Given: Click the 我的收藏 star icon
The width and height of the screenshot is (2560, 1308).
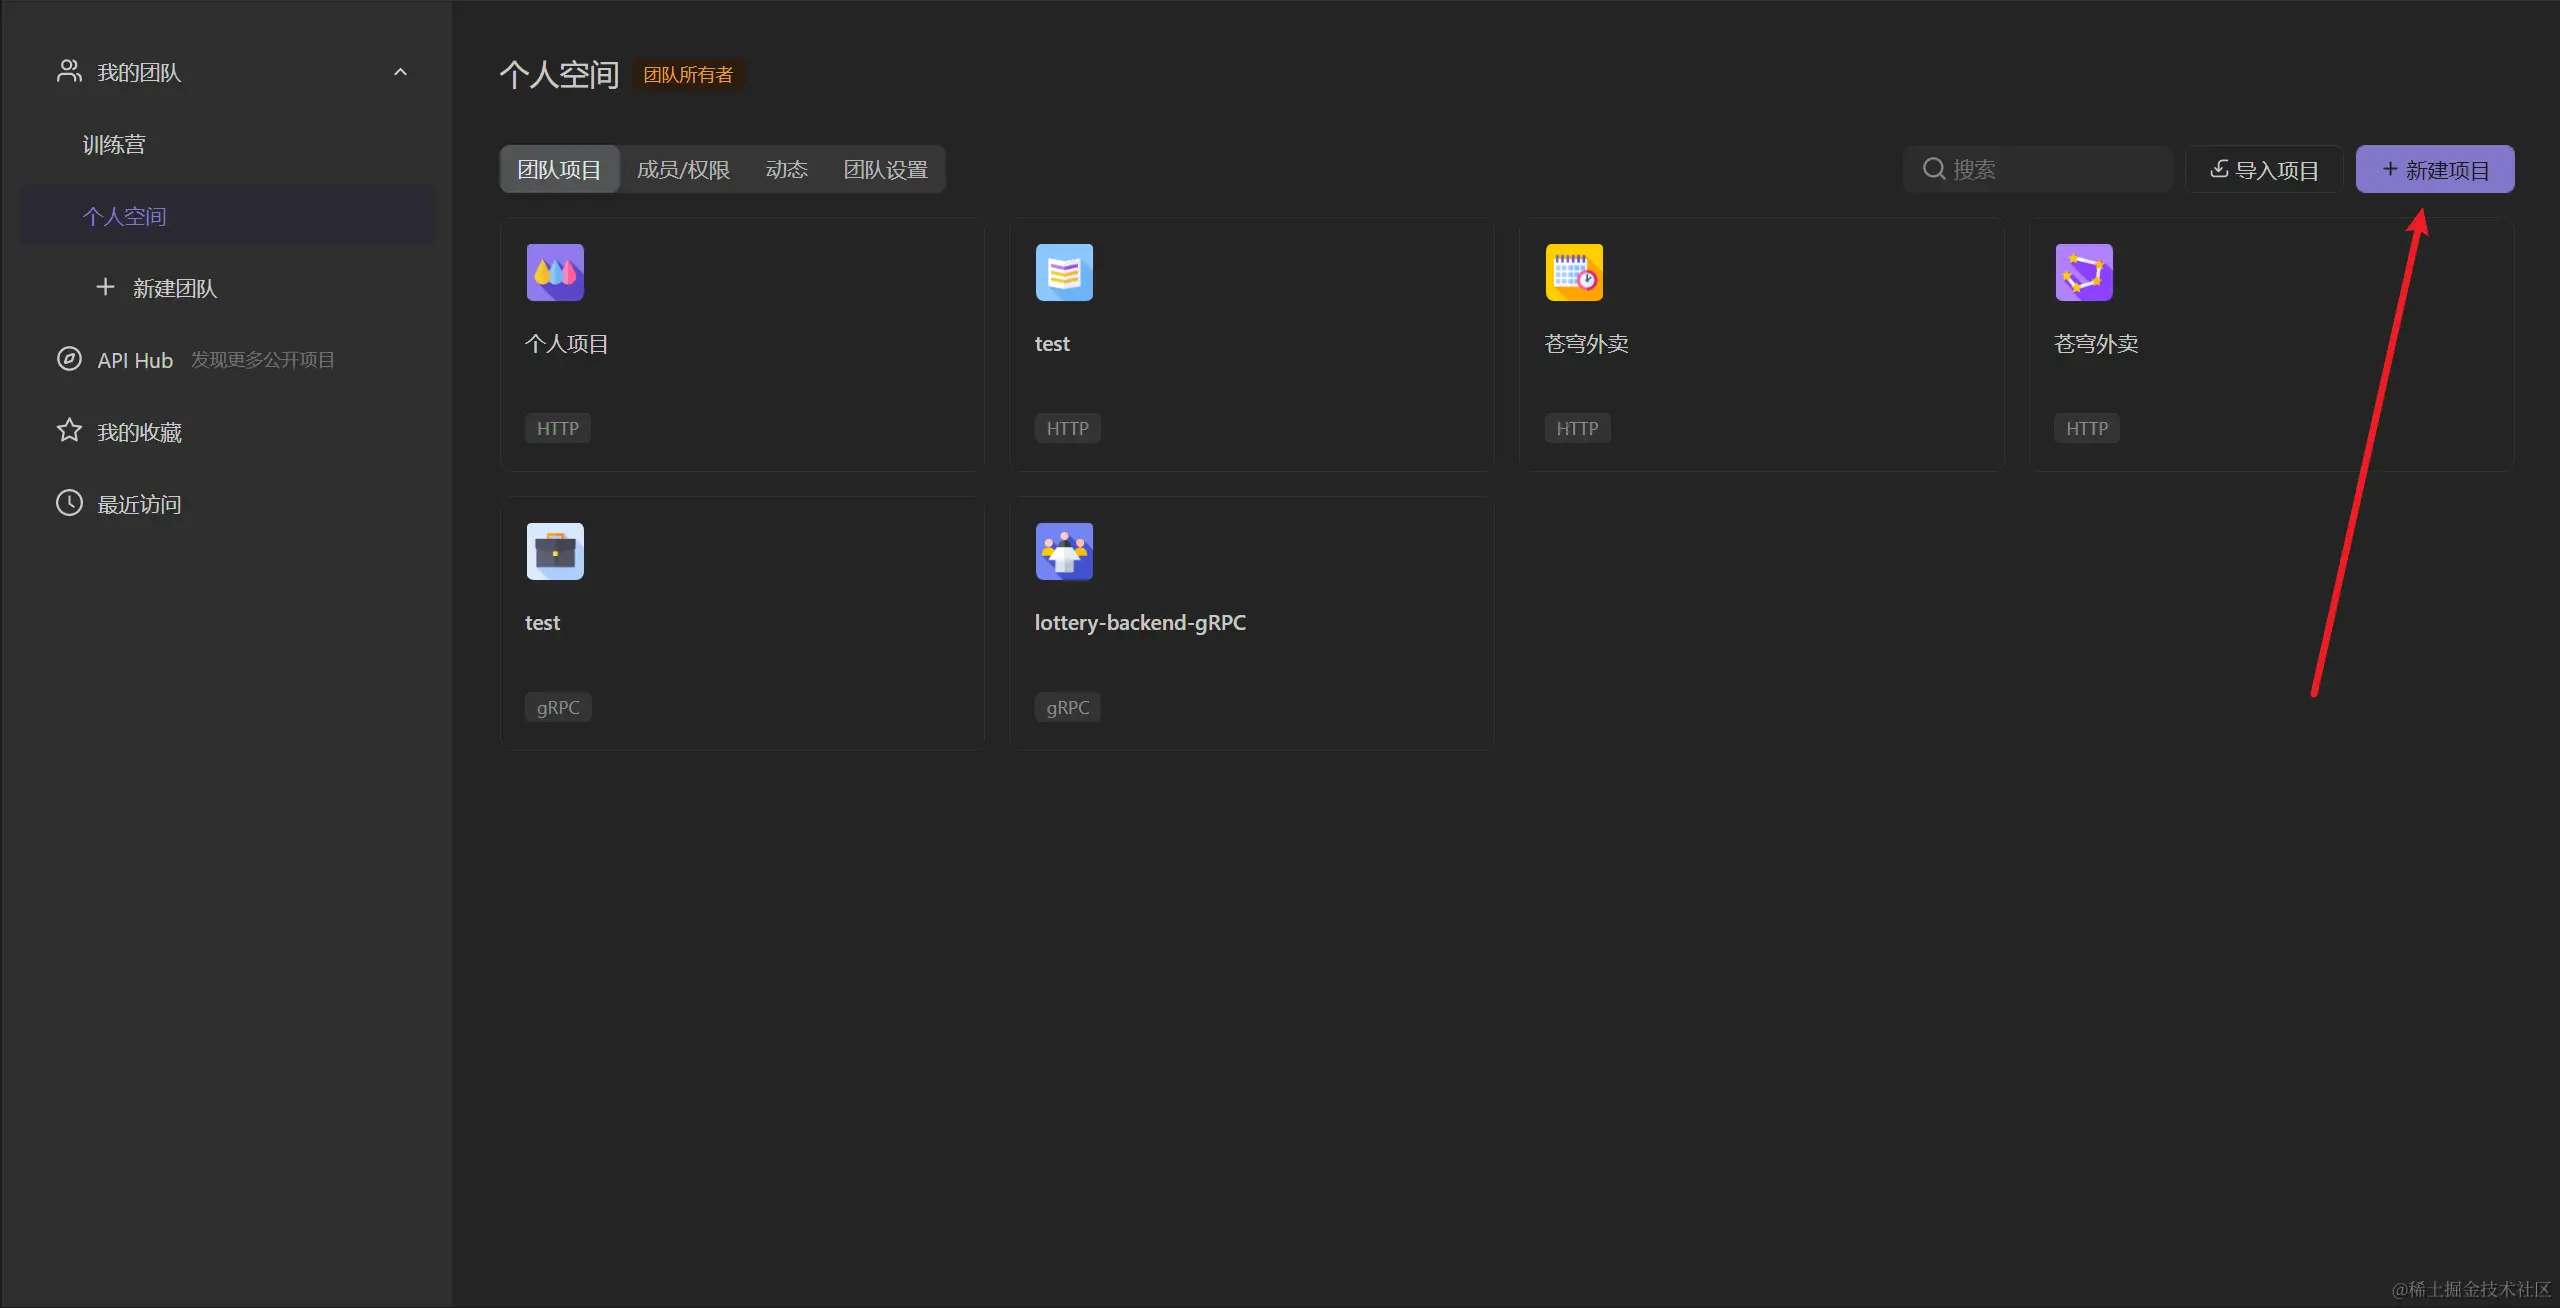Looking at the screenshot, I should coord(68,431).
